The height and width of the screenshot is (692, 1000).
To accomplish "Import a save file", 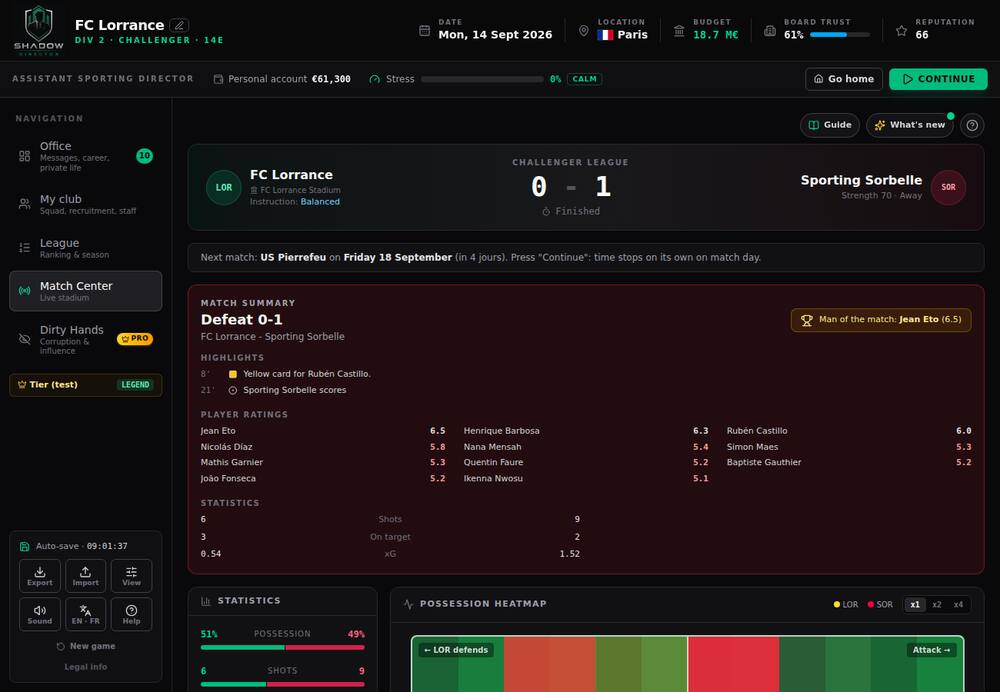I will tap(85, 576).
